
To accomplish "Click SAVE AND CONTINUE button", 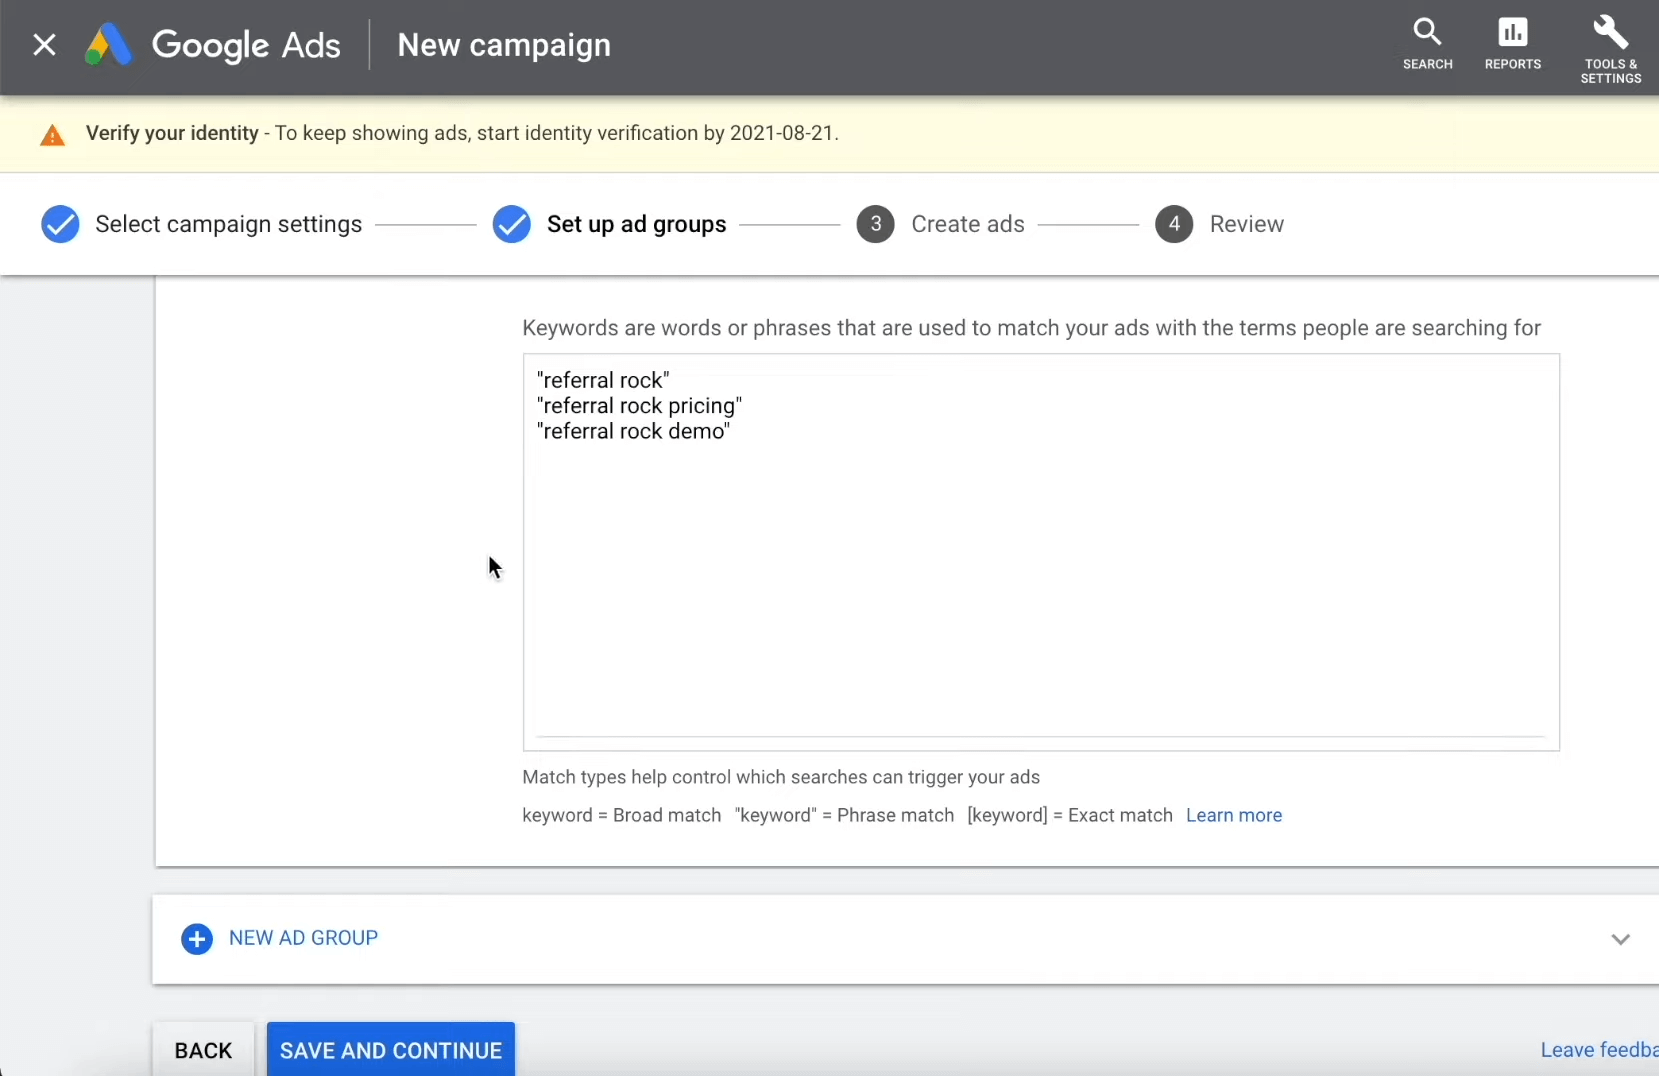I will pos(391,1050).
